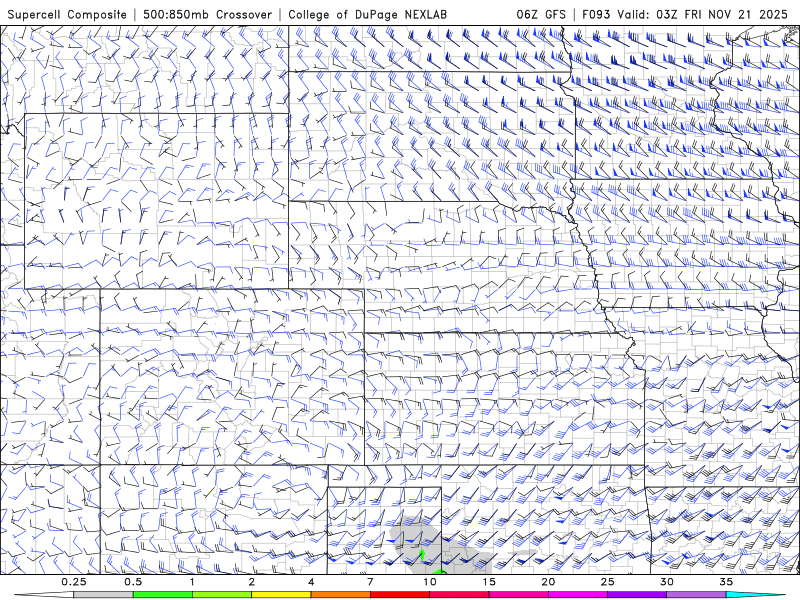Select the yellow-green color bar segment after 1
The image size is (800, 600).
click(222, 595)
